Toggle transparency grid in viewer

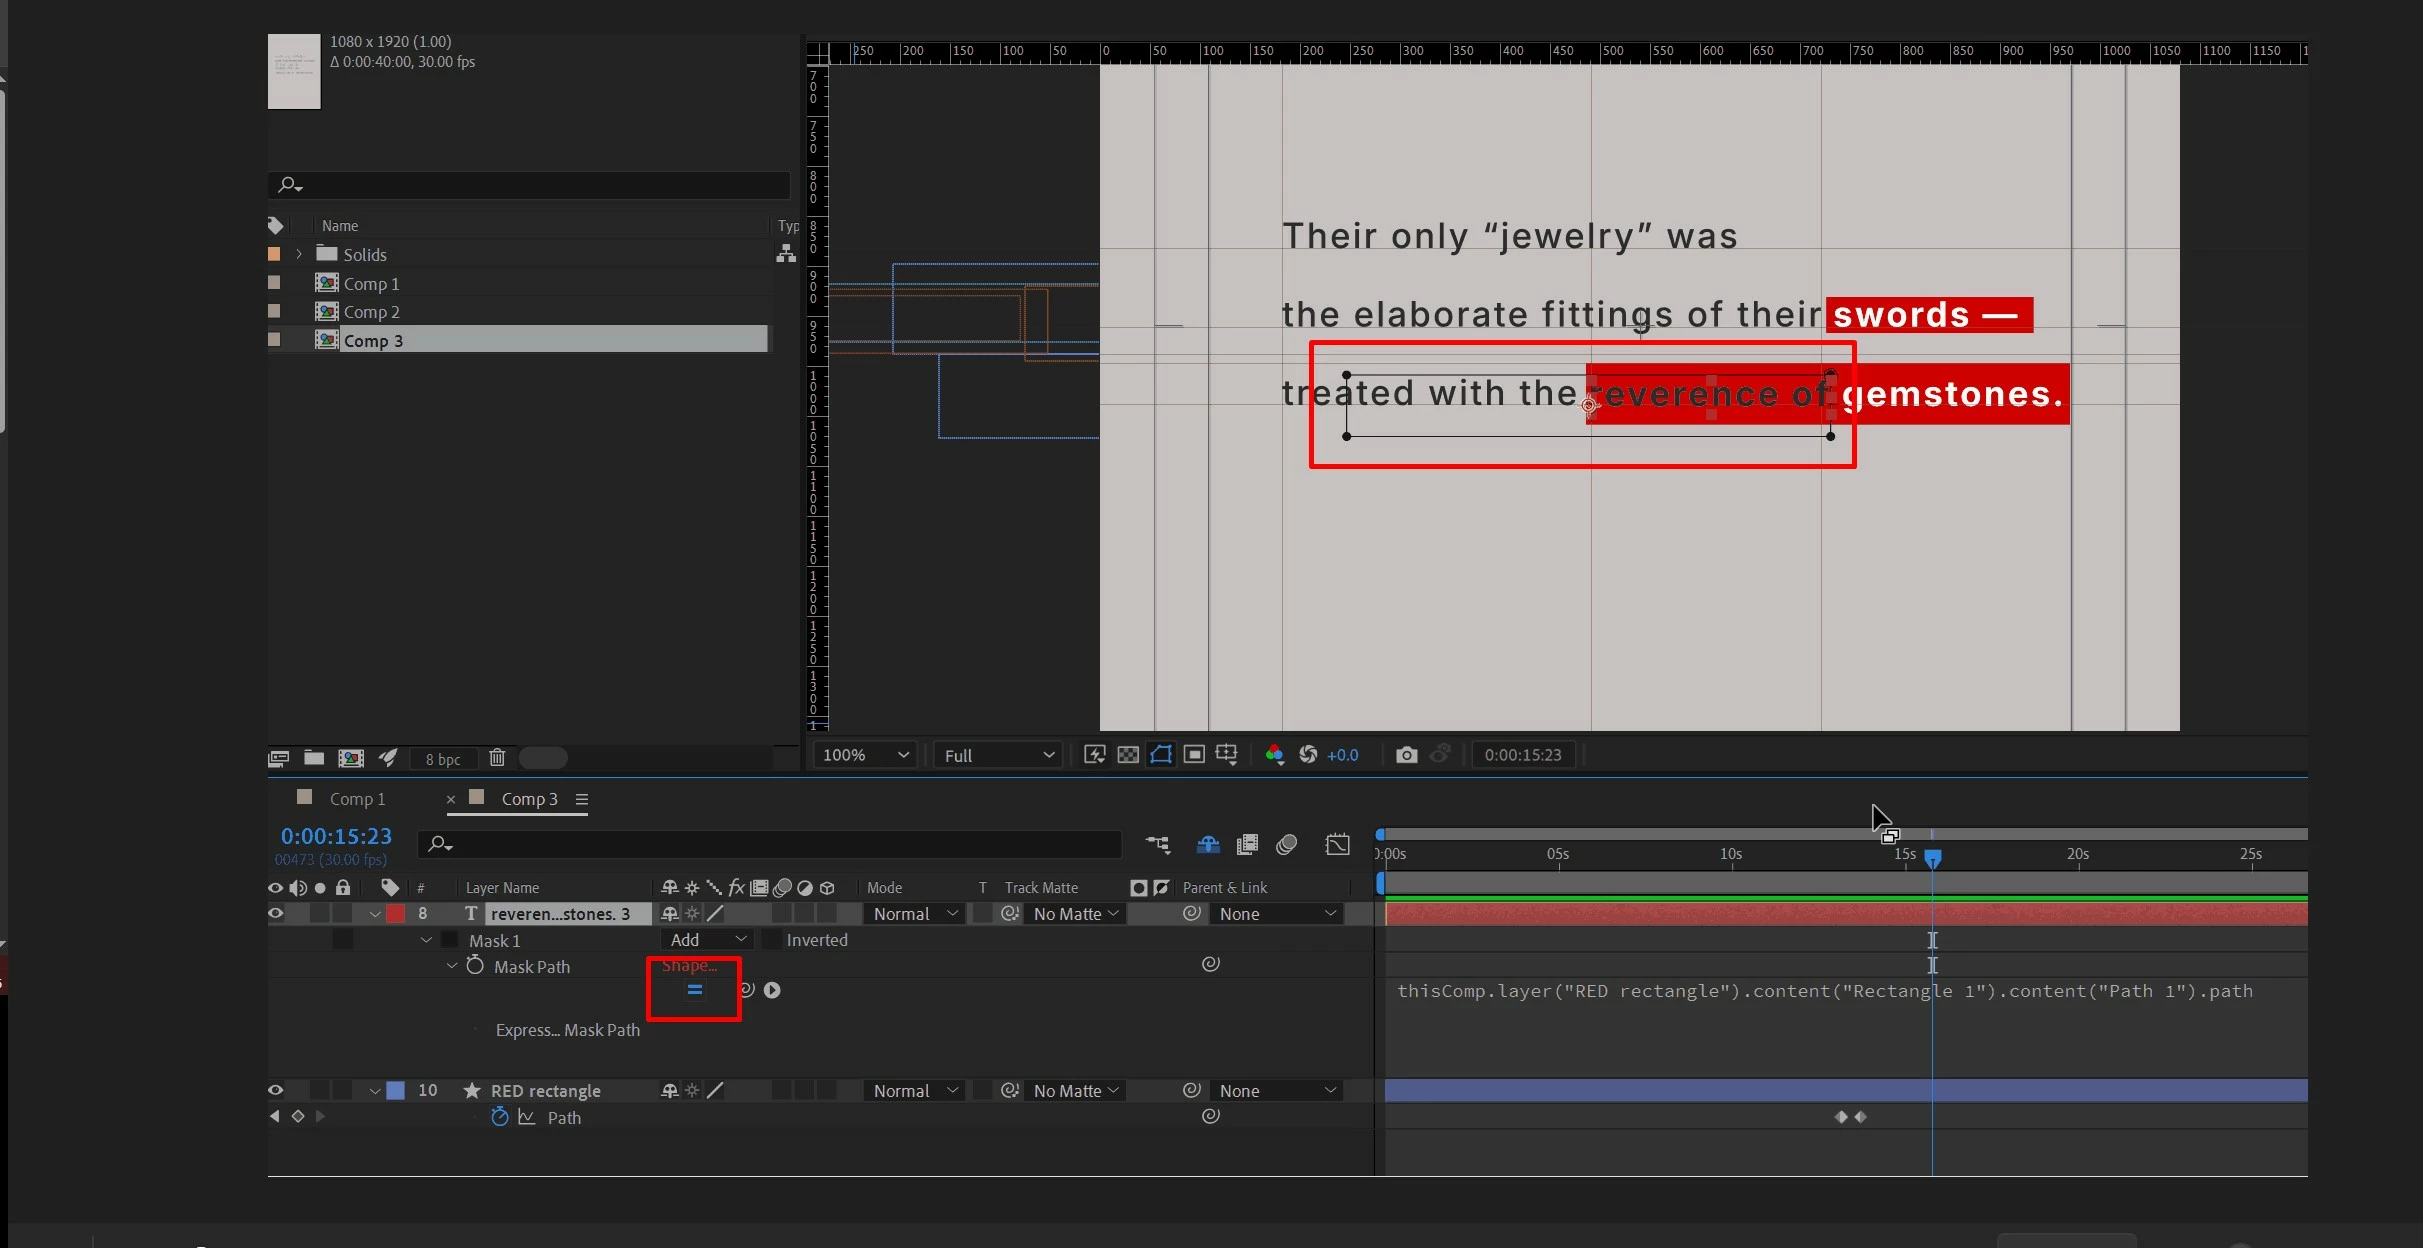(x=1128, y=755)
